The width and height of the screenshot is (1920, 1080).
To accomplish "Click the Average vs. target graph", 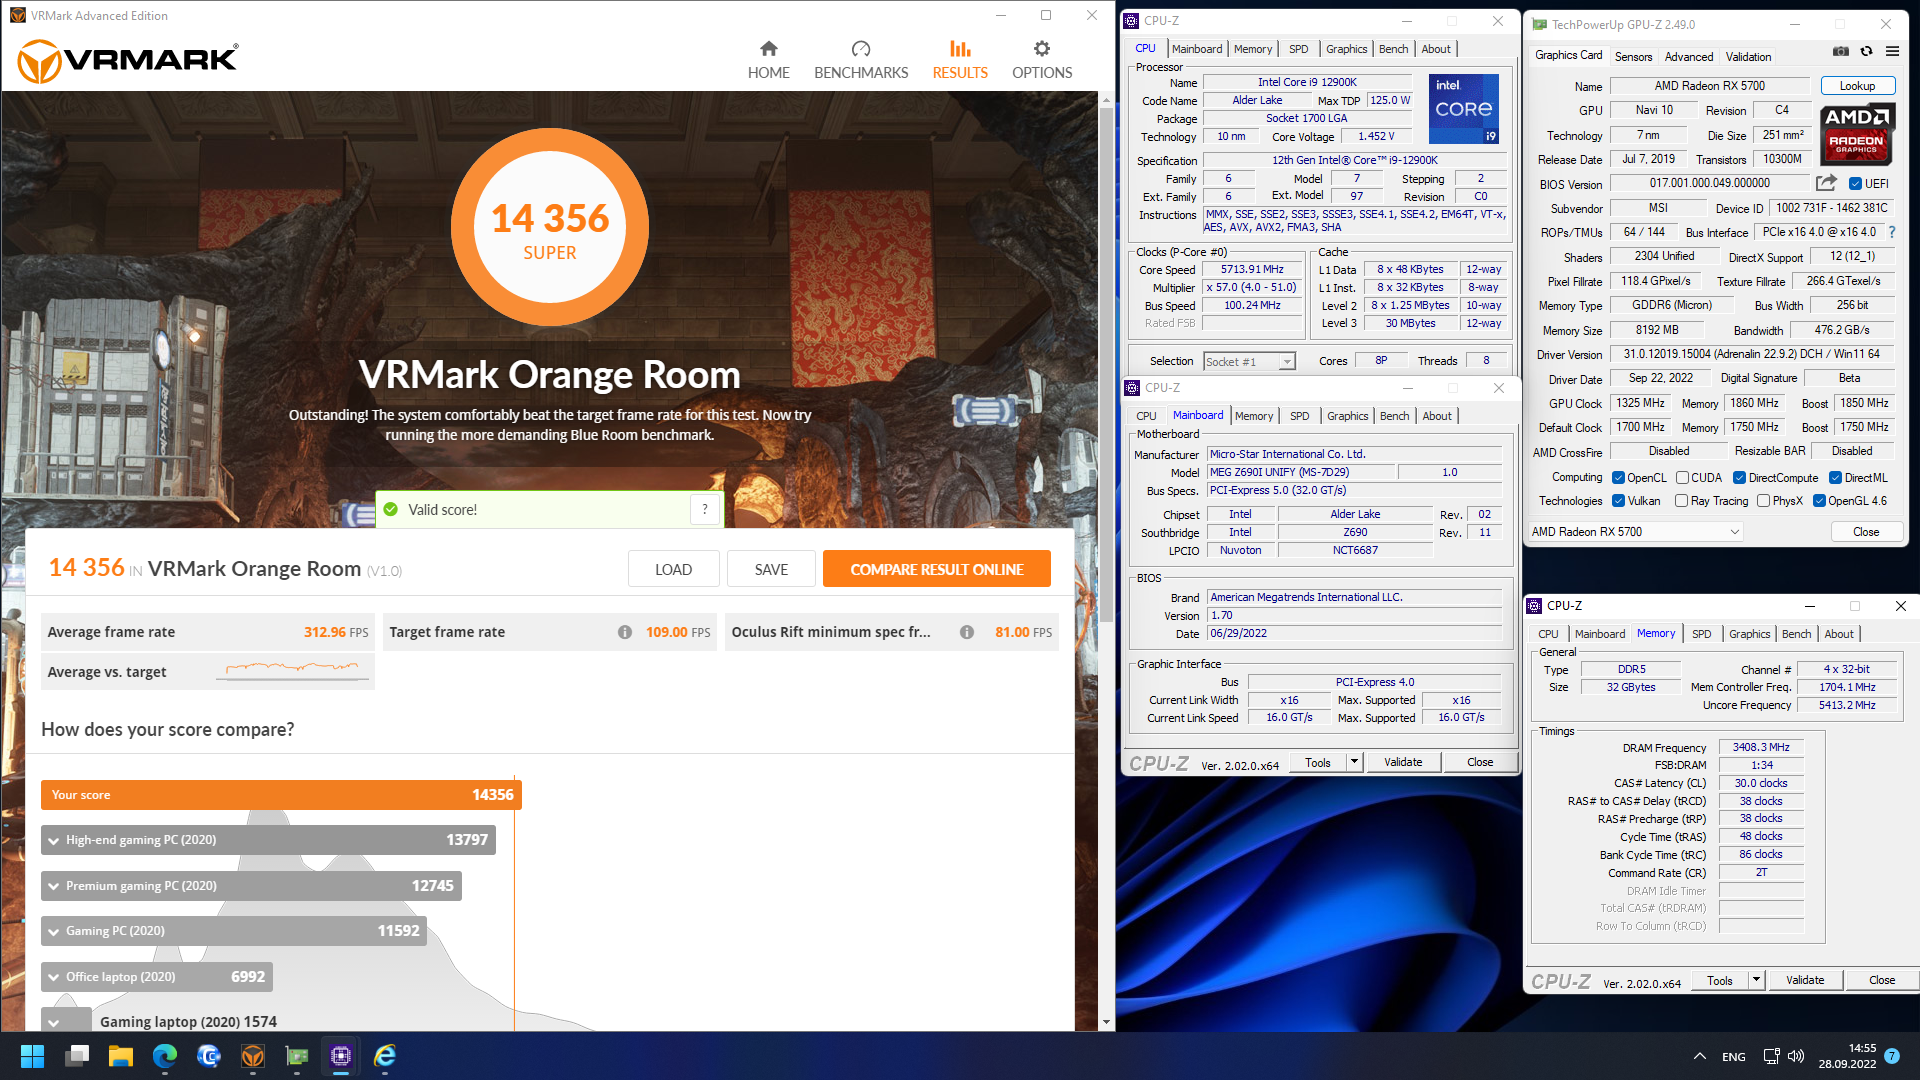I will click(x=293, y=670).
